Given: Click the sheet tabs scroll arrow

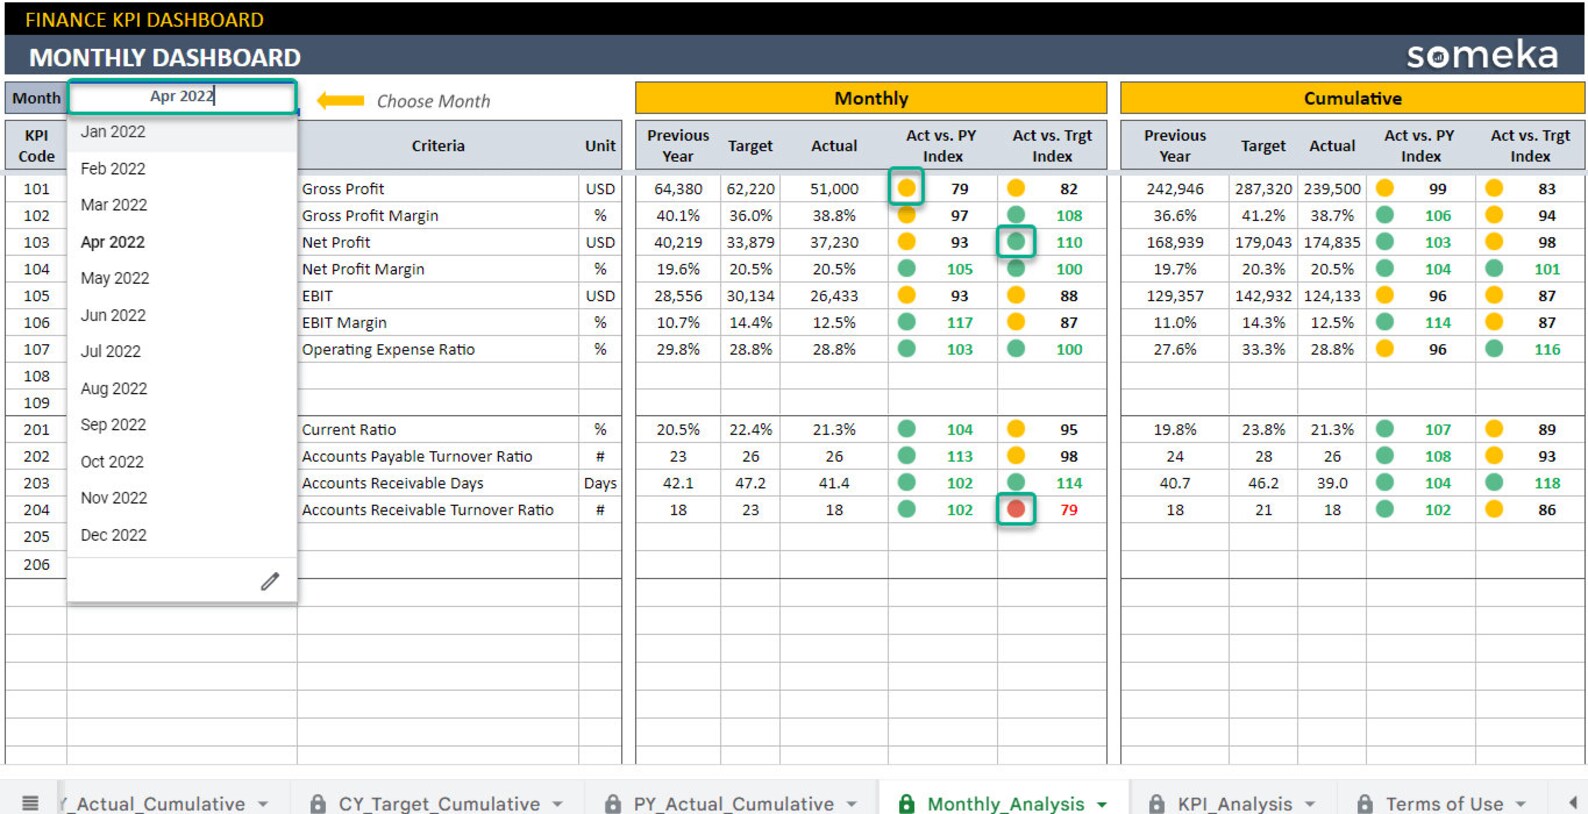Looking at the screenshot, I should (x=1573, y=802).
